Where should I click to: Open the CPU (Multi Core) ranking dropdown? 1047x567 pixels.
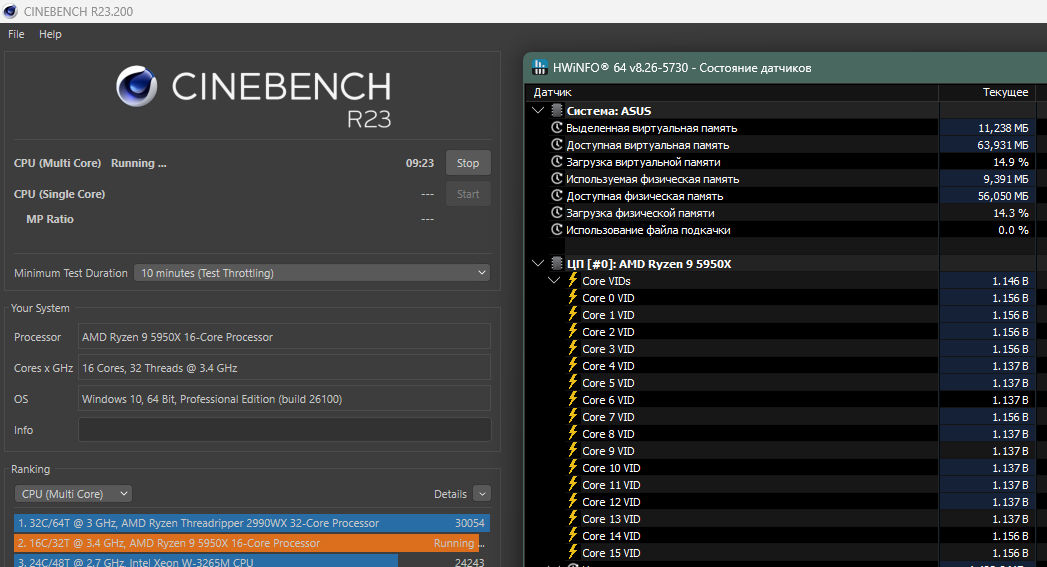coord(73,494)
